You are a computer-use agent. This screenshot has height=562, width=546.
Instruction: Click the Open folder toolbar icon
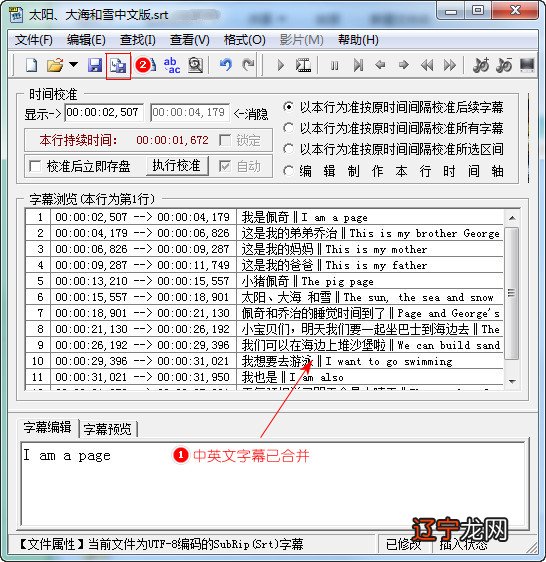[x=55, y=65]
